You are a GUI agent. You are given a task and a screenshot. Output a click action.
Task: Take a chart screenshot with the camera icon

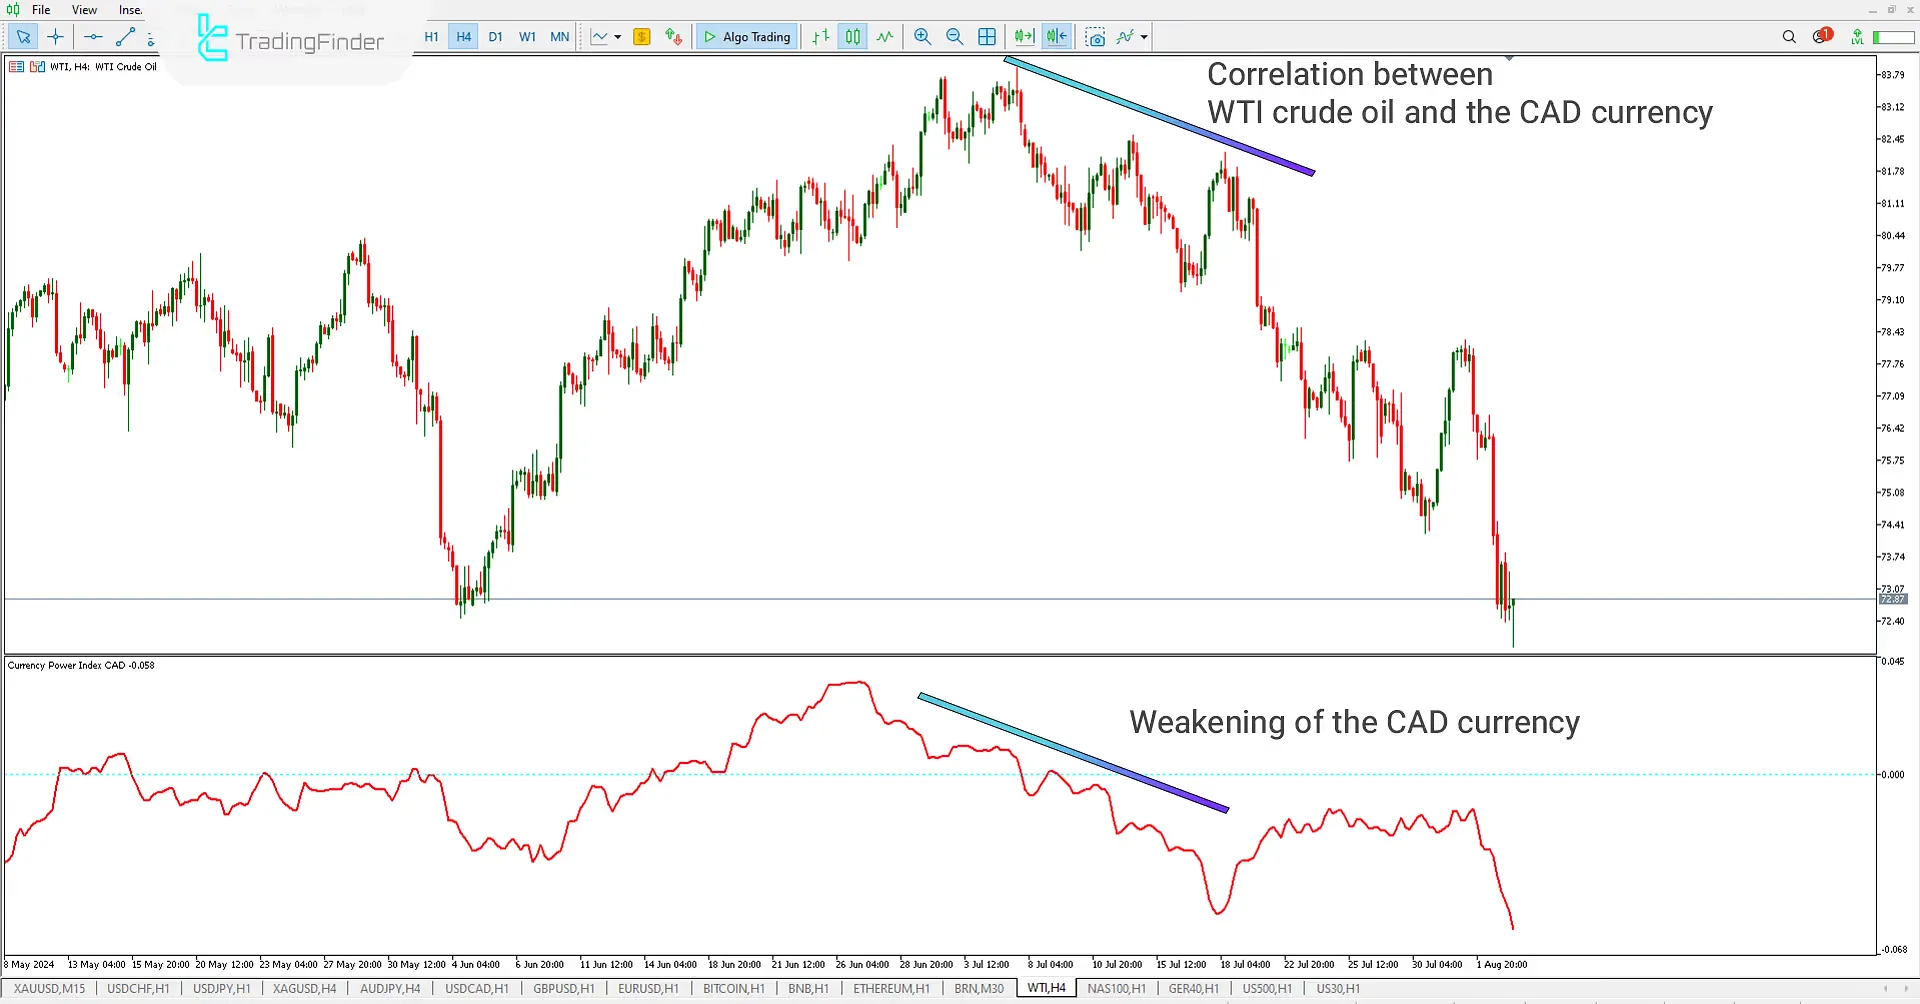click(x=1096, y=37)
